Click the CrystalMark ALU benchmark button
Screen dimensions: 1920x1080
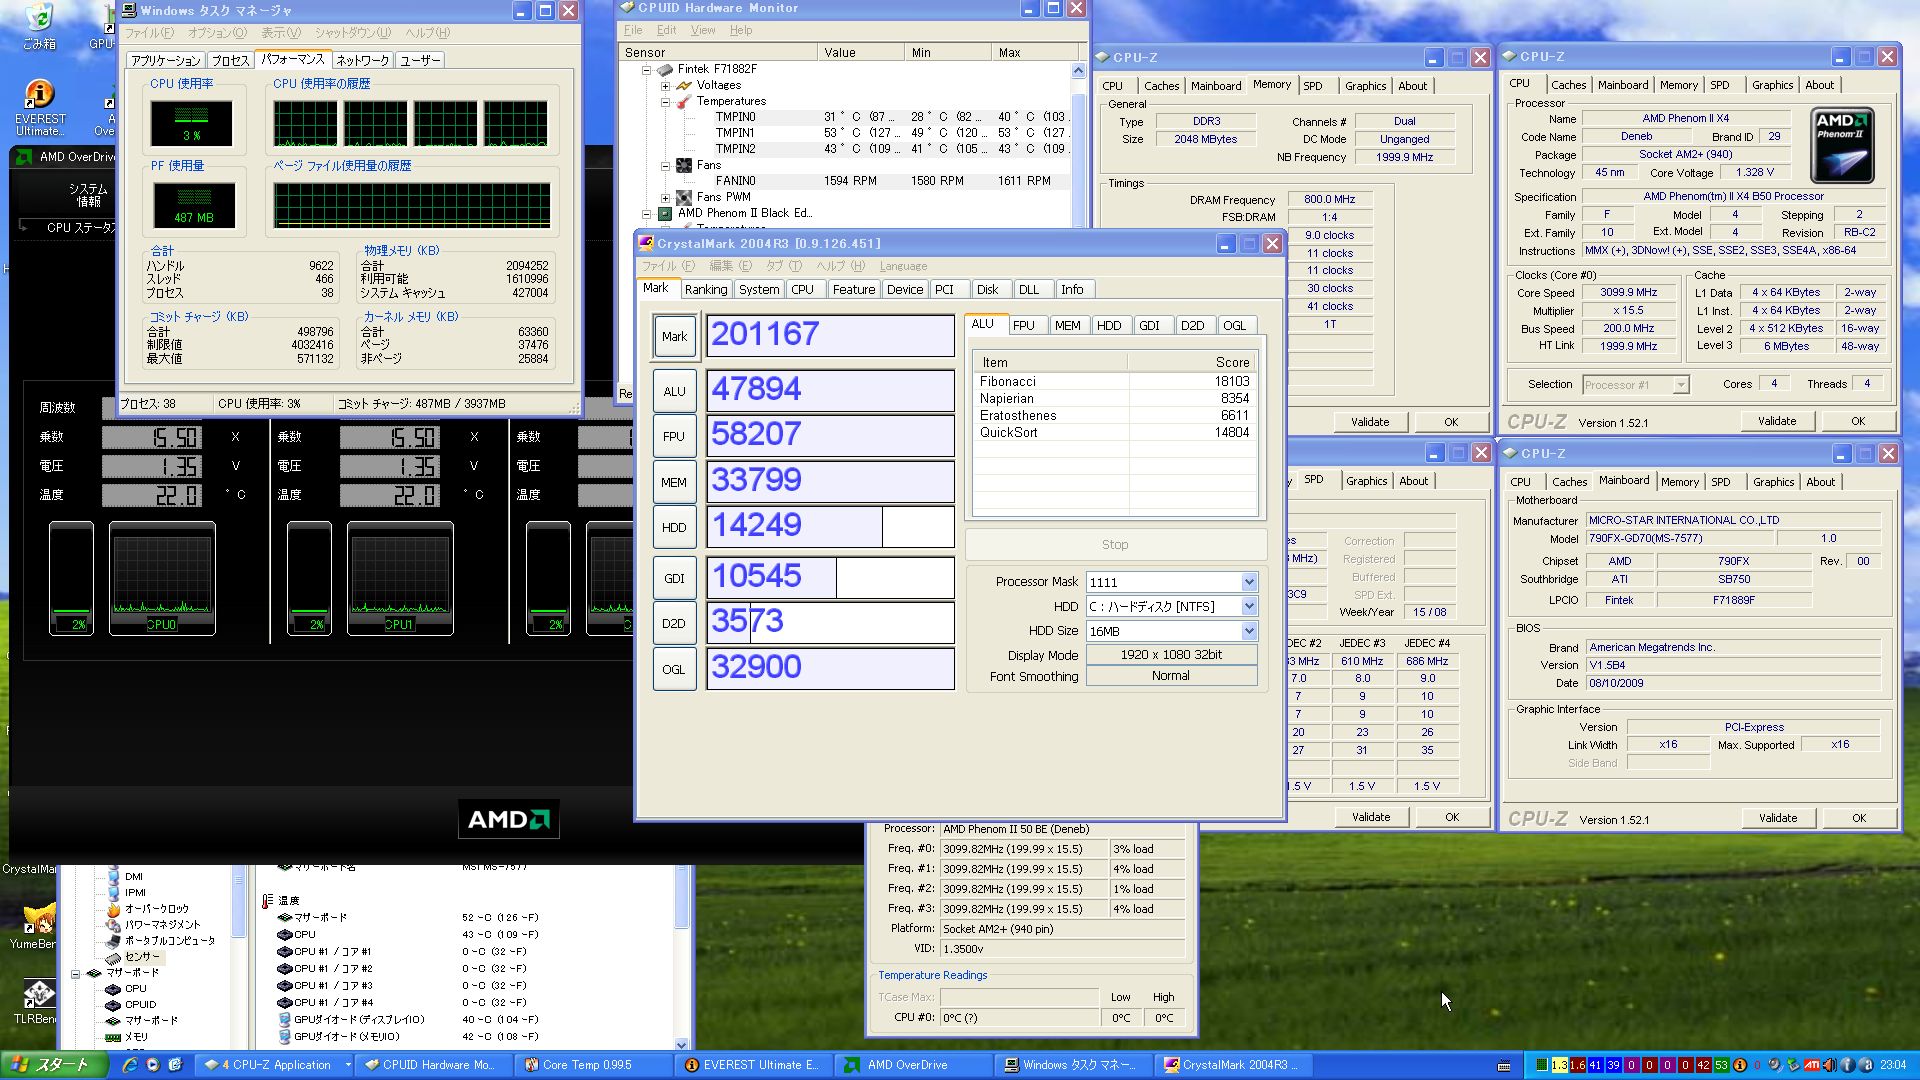674,391
